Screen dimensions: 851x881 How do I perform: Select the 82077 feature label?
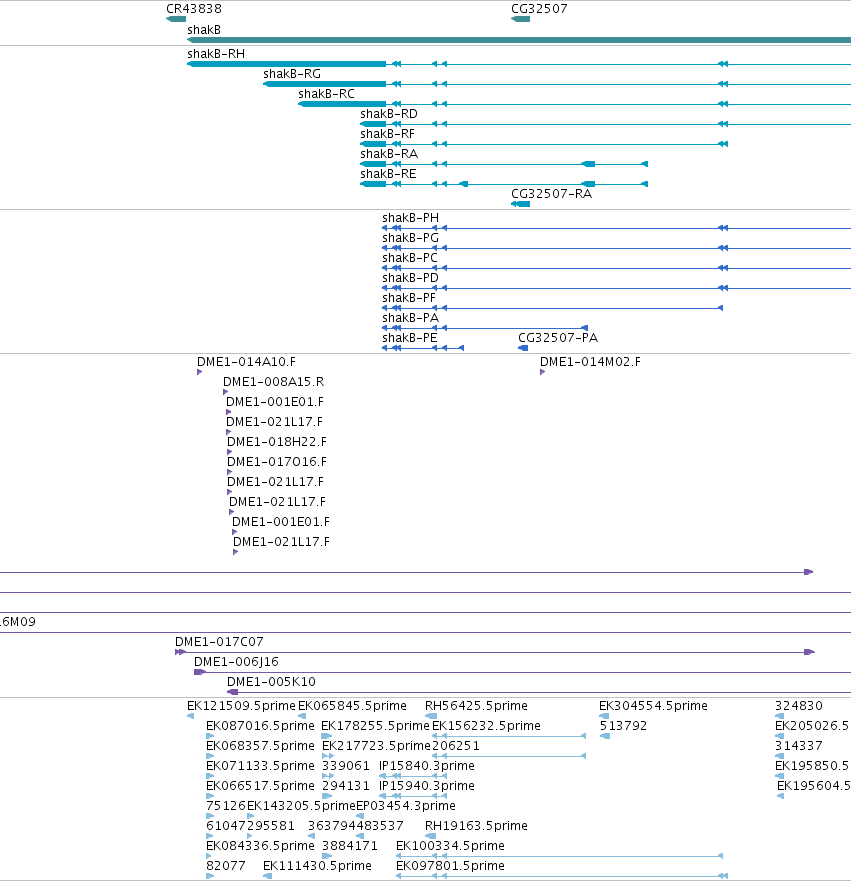pos(226,866)
